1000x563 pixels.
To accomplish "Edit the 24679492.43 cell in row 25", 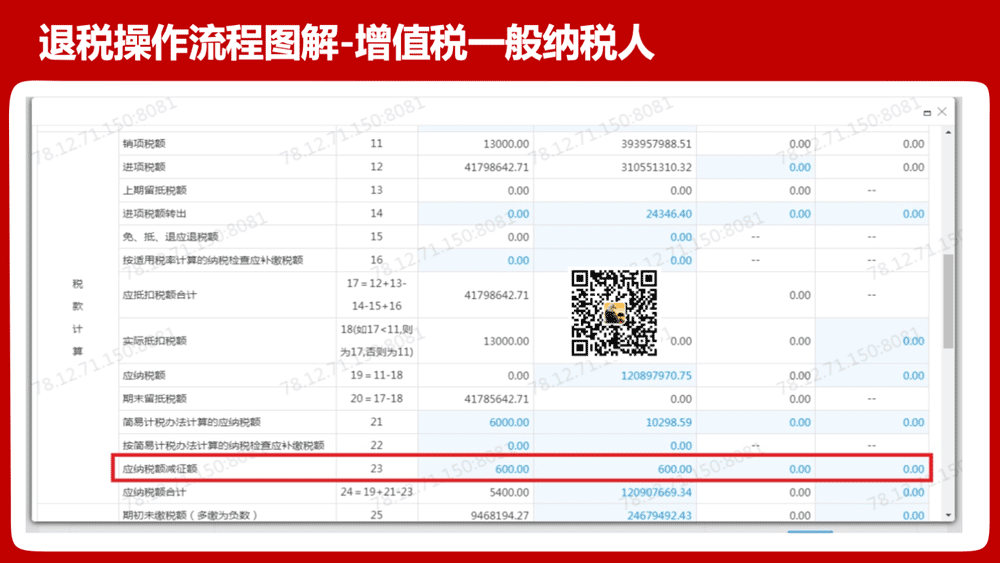I will tap(659, 515).
